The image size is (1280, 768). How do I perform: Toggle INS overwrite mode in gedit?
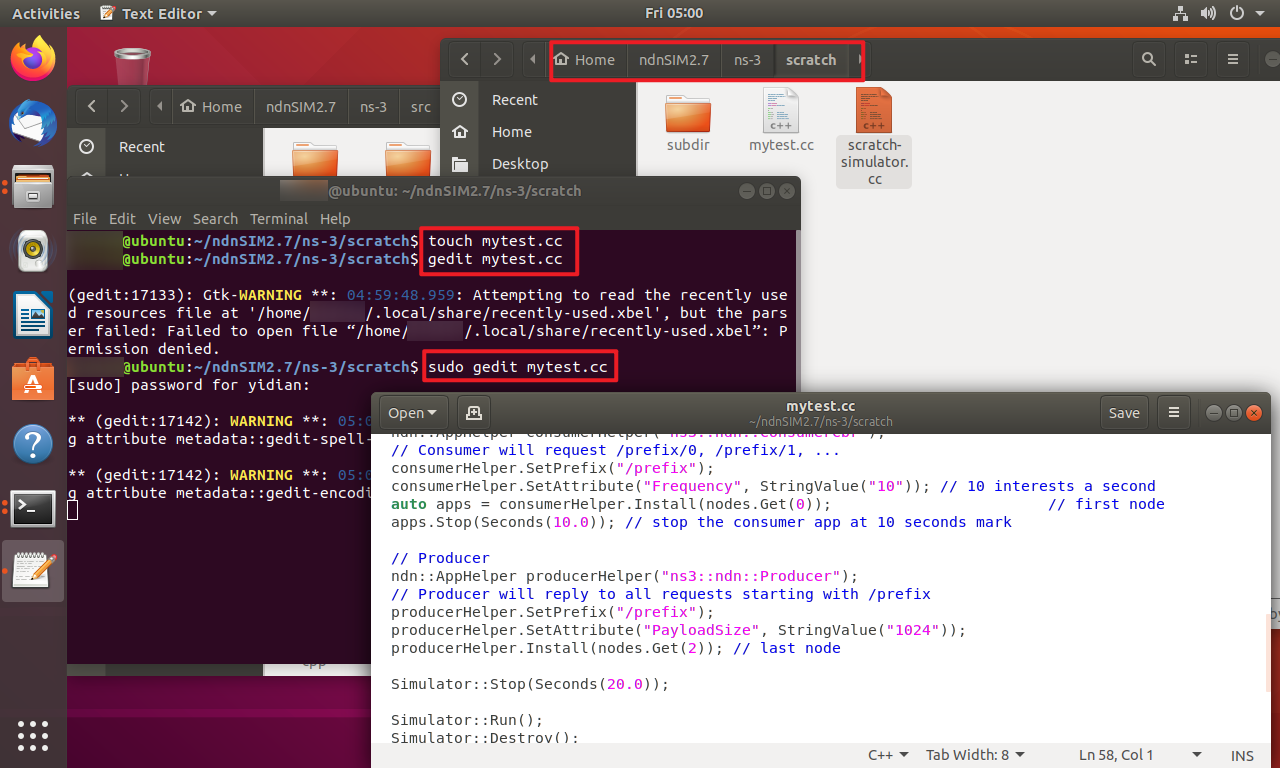(x=1242, y=755)
